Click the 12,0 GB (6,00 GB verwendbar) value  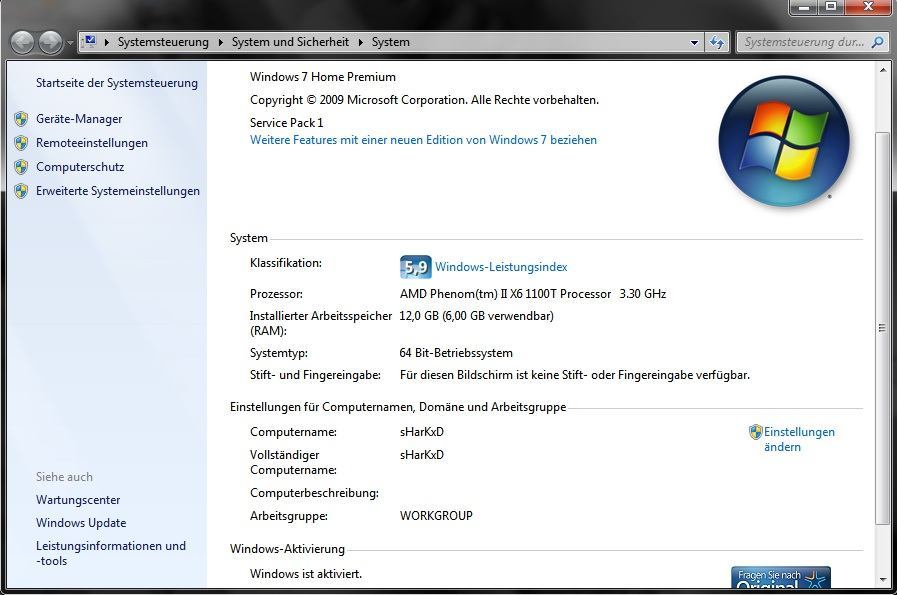pyautogui.click(x=476, y=316)
